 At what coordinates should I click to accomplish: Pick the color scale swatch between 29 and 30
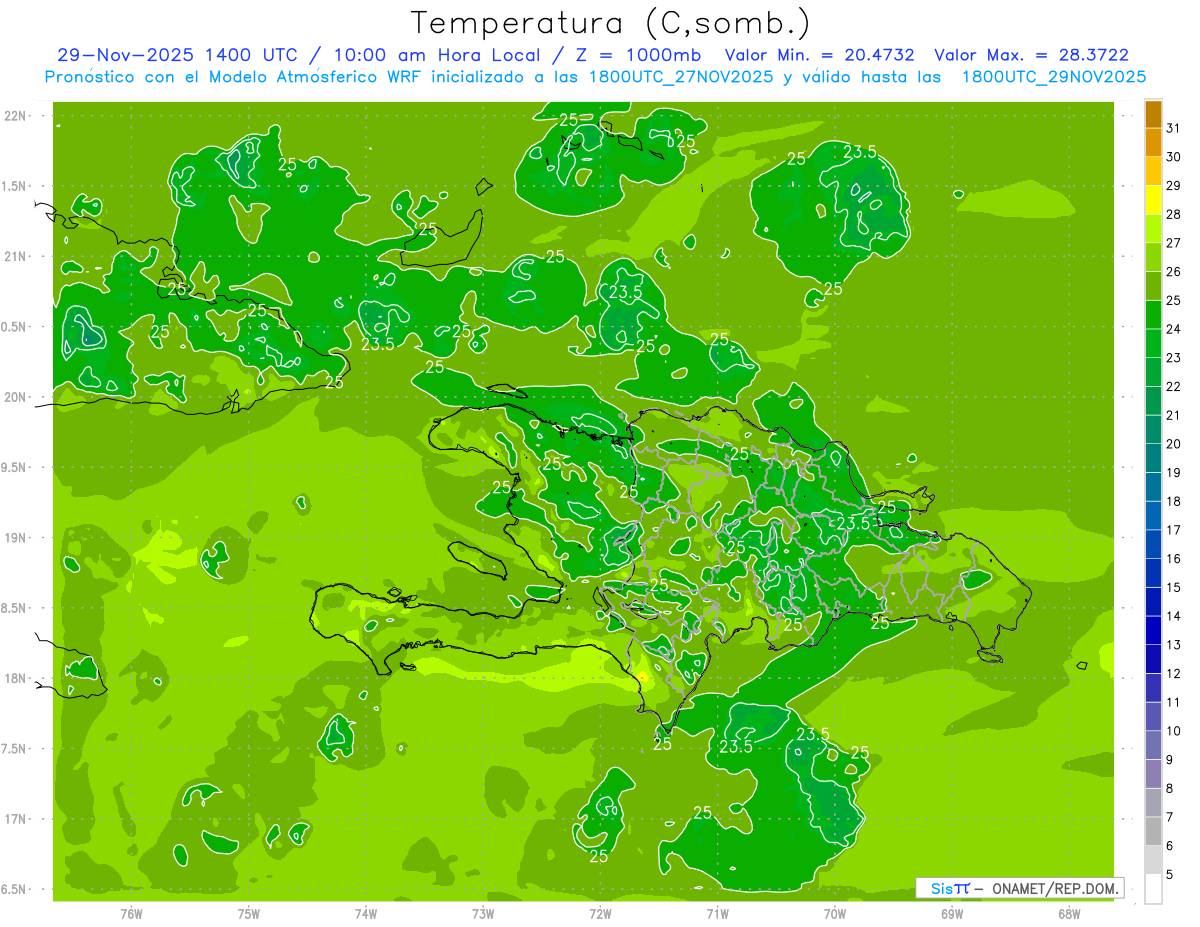point(1153,171)
